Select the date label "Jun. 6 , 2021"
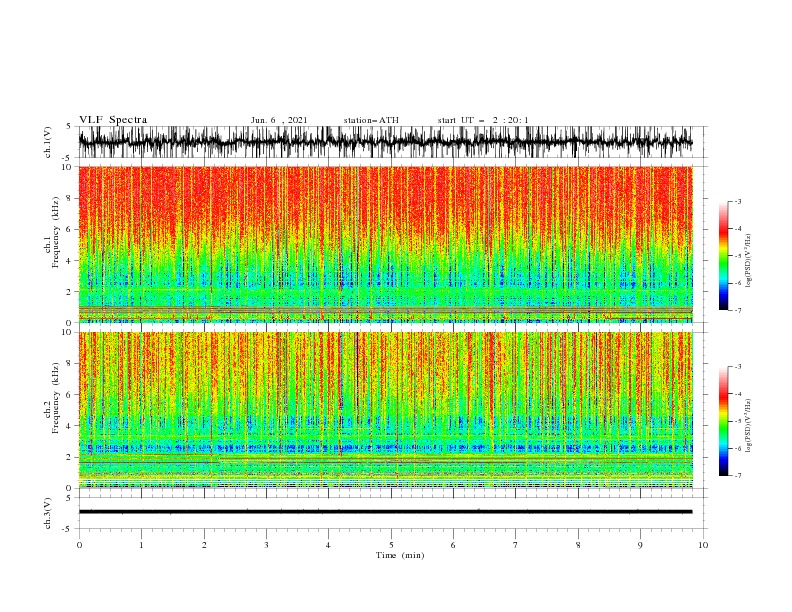The height and width of the screenshot is (612, 792). [x=279, y=120]
